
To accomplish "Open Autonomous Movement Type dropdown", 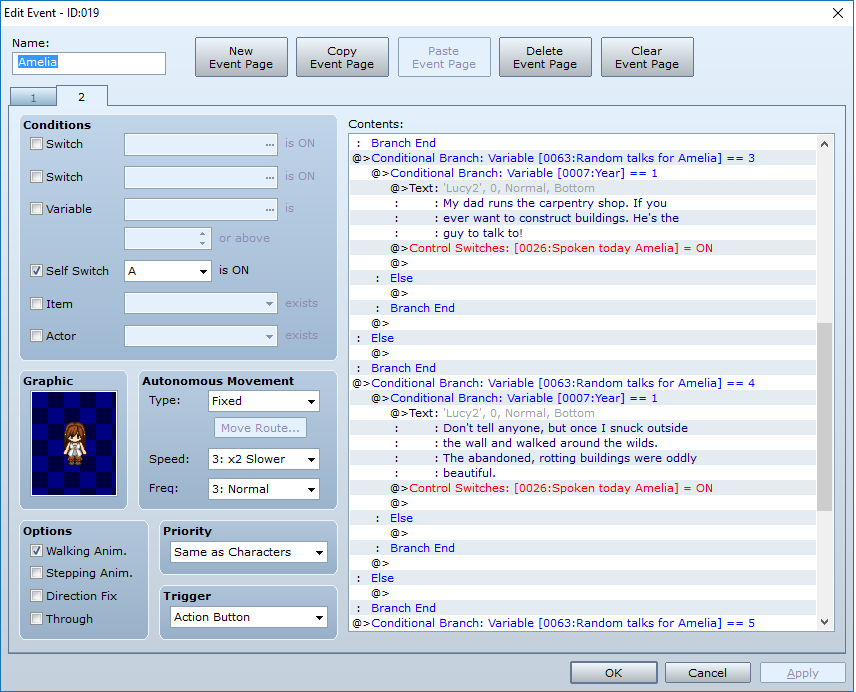I will click(264, 401).
